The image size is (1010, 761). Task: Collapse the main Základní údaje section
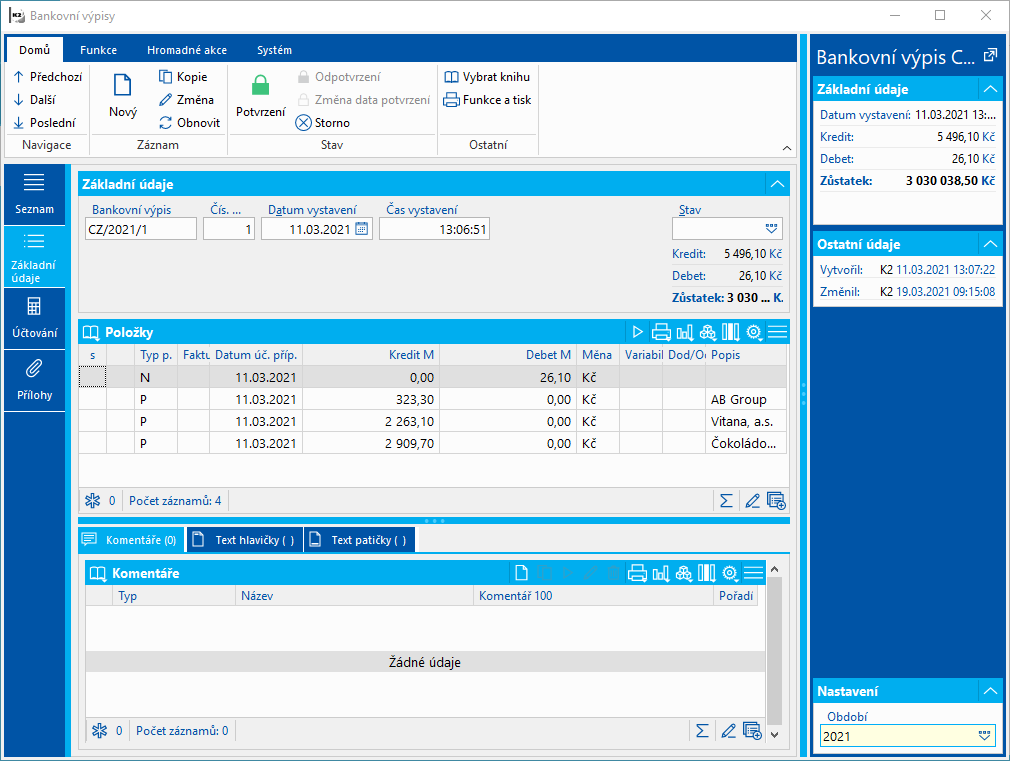[x=777, y=184]
